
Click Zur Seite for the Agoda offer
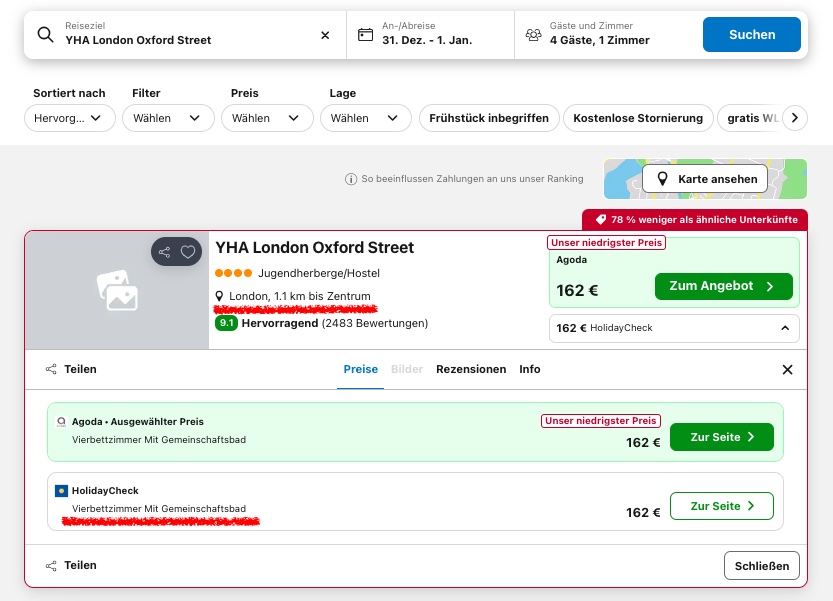point(721,437)
